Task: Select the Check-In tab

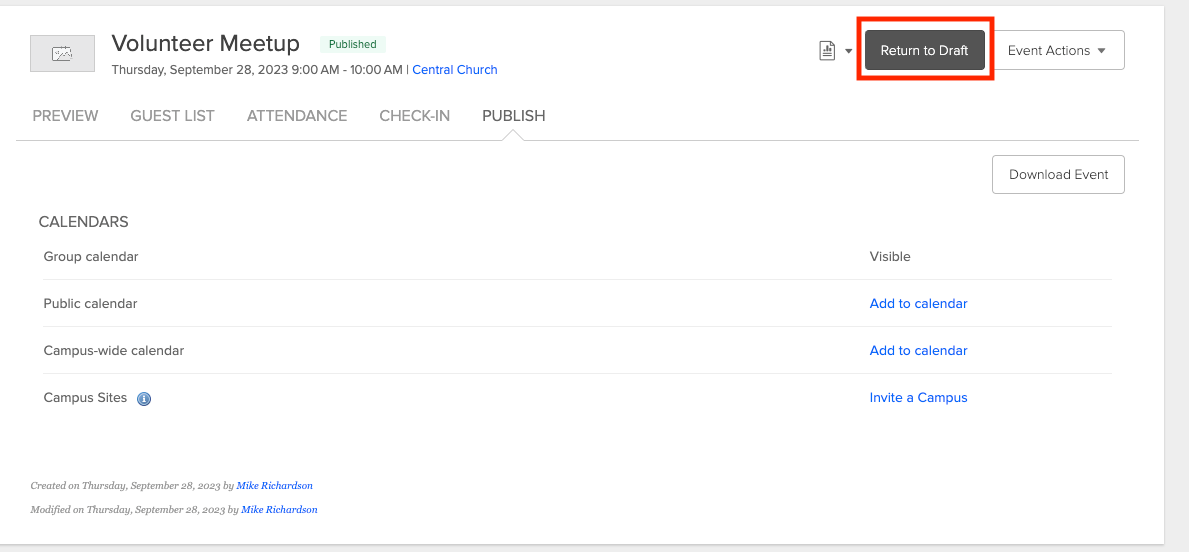Action: (414, 116)
